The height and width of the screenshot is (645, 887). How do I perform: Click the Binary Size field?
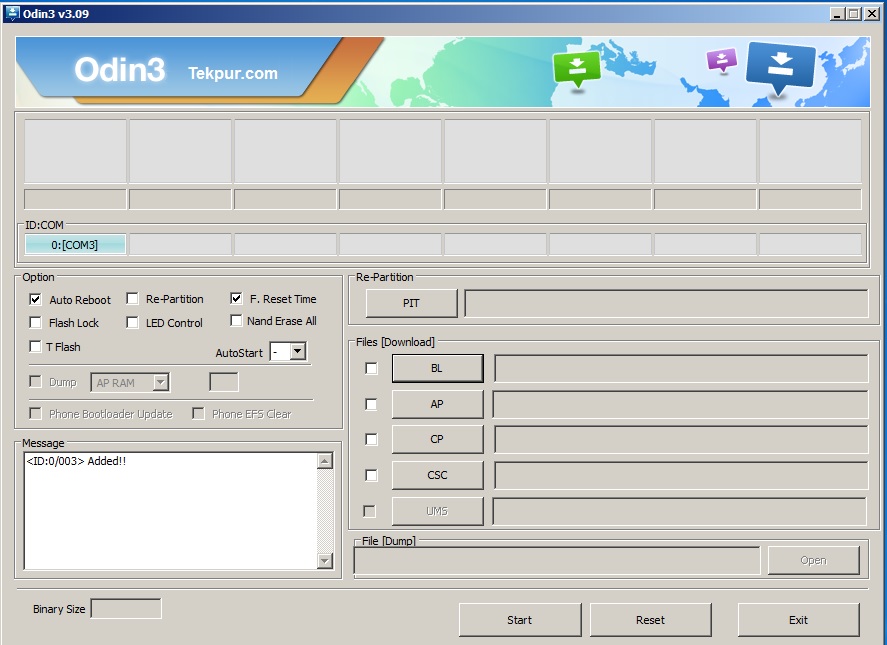[x=126, y=609]
